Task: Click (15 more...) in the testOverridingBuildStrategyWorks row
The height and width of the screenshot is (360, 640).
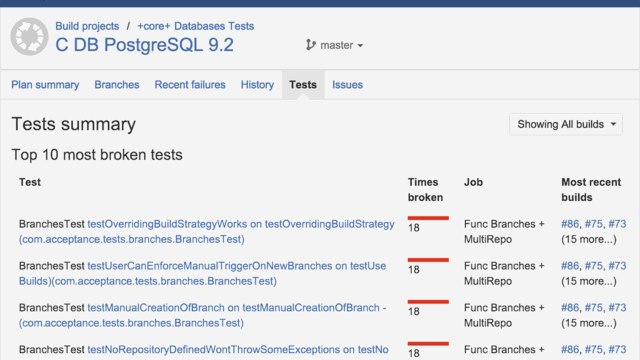Action: click(x=589, y=239)
